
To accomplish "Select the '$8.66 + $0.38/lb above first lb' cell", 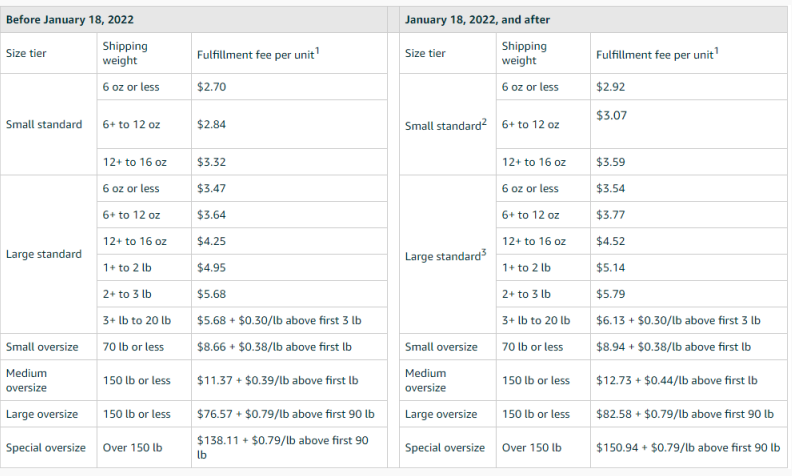I will 274,347.
